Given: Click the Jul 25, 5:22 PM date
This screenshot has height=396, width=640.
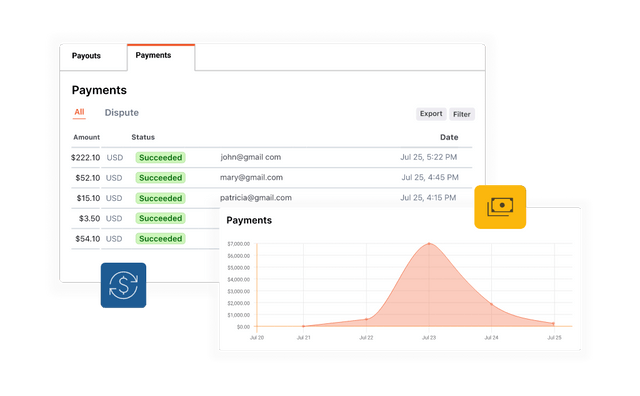Looking at the screenshot, I should click(429, 157).
